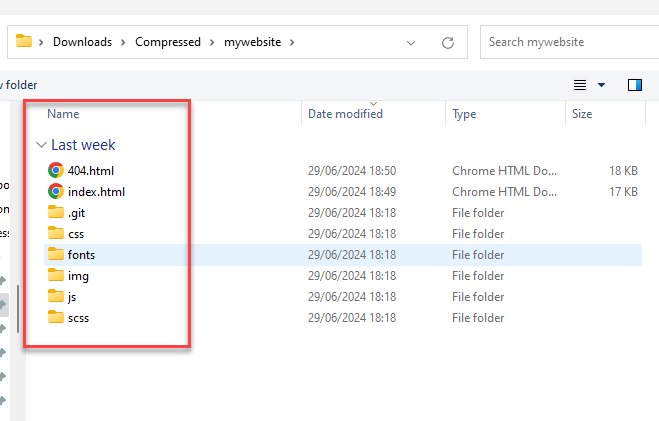Sort by the Type column header

[x=464, y=114]
